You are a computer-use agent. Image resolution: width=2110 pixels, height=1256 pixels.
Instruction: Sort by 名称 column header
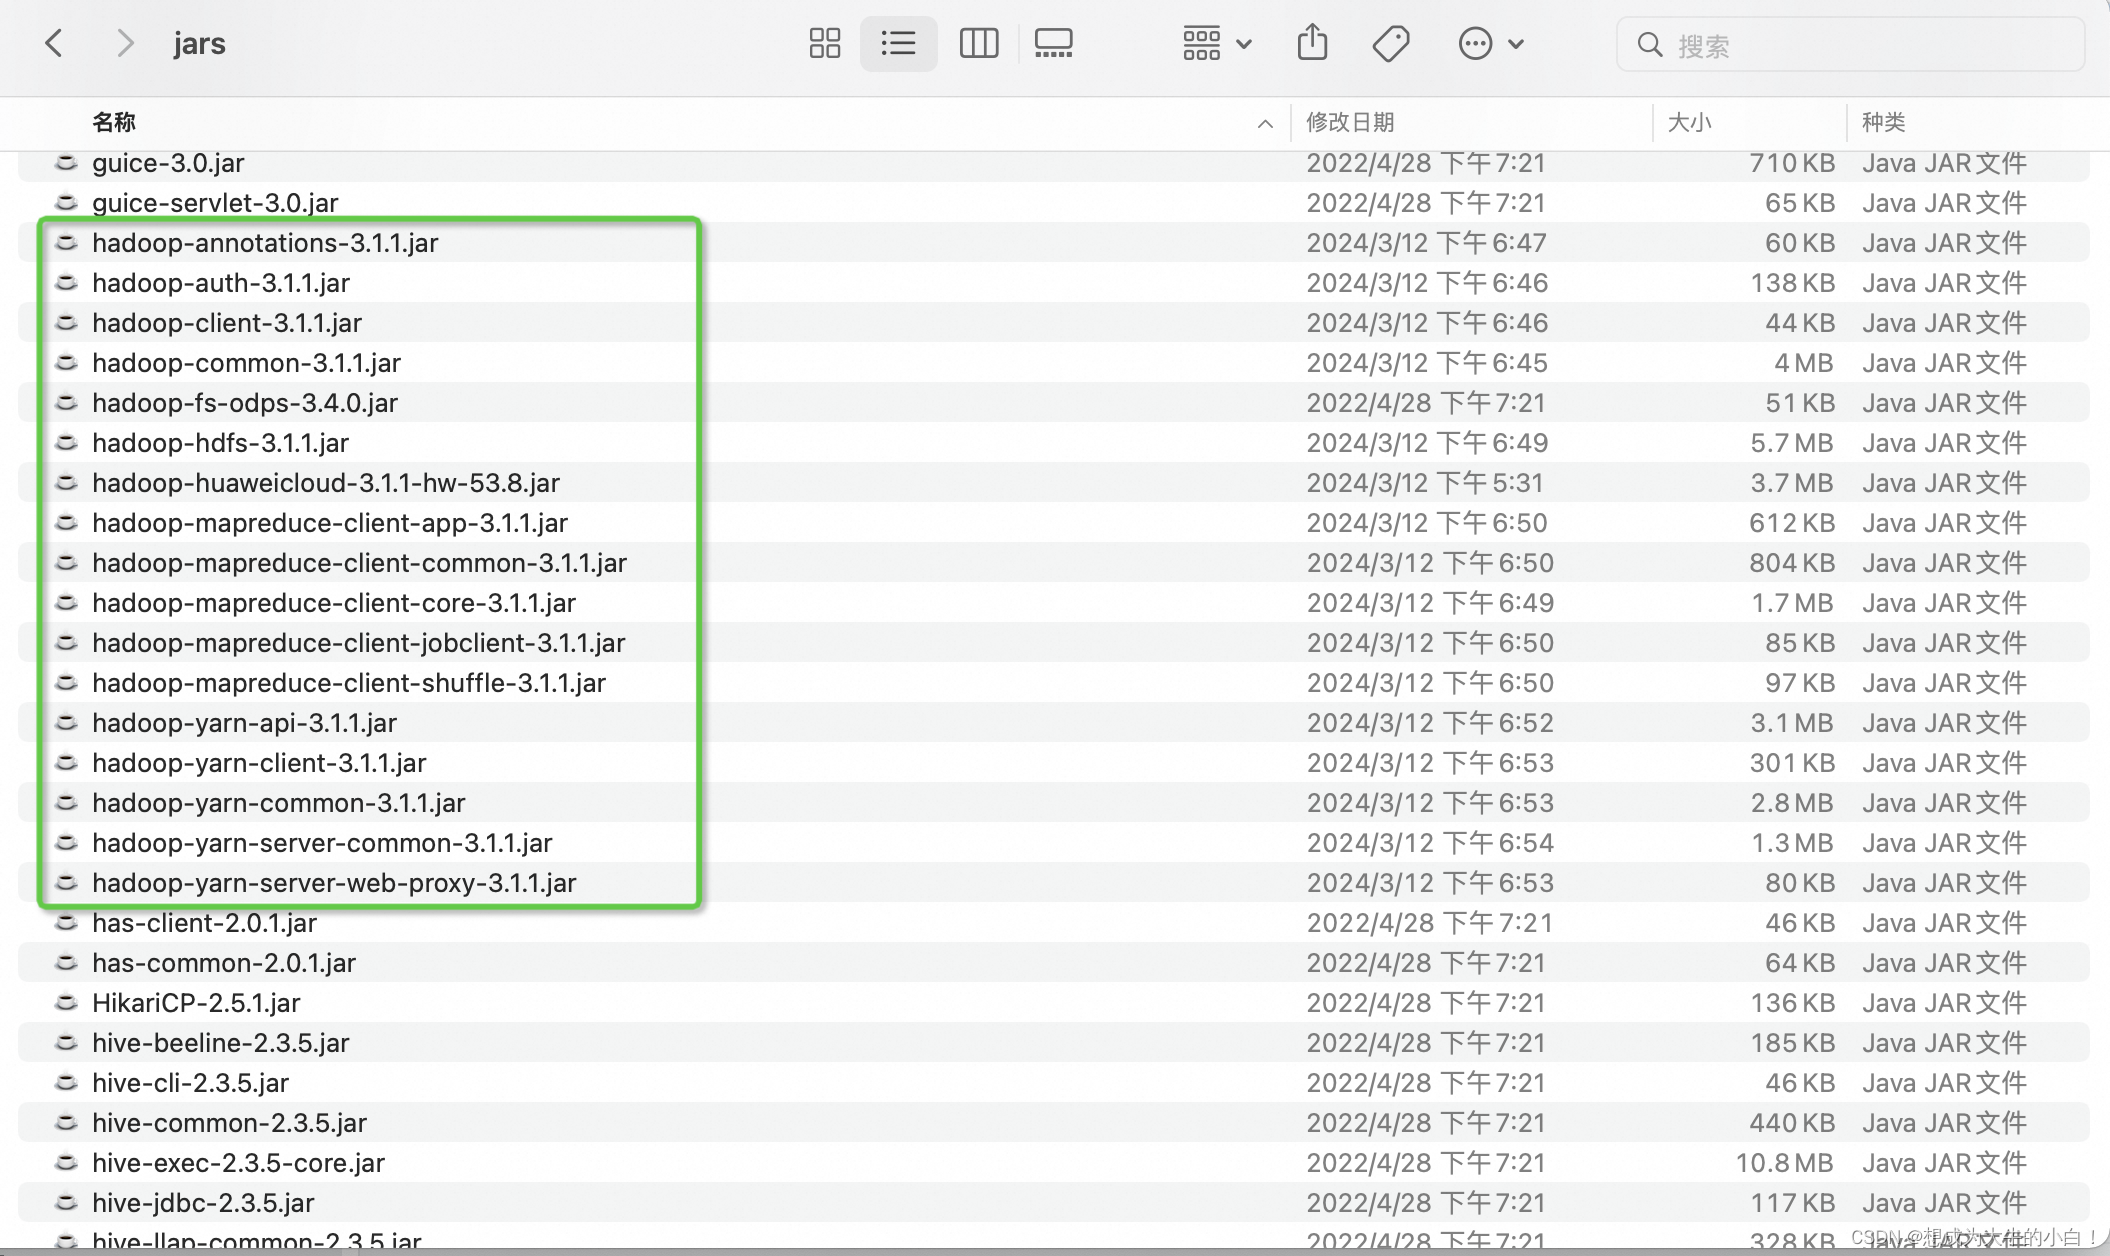coord(114,122)
